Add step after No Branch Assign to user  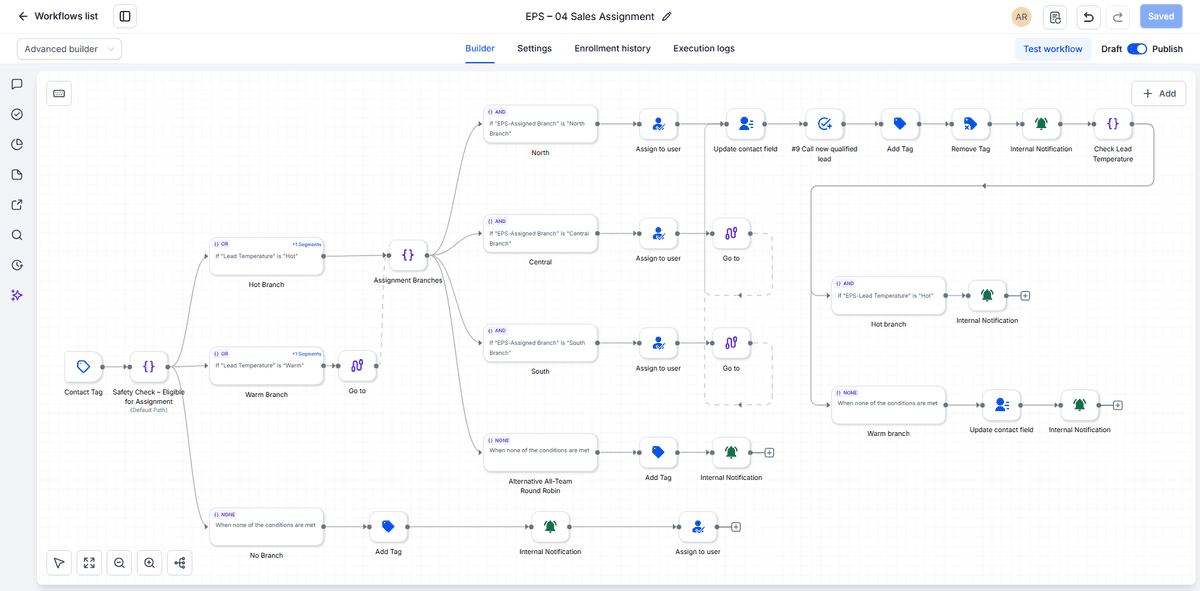pos(736,527)
